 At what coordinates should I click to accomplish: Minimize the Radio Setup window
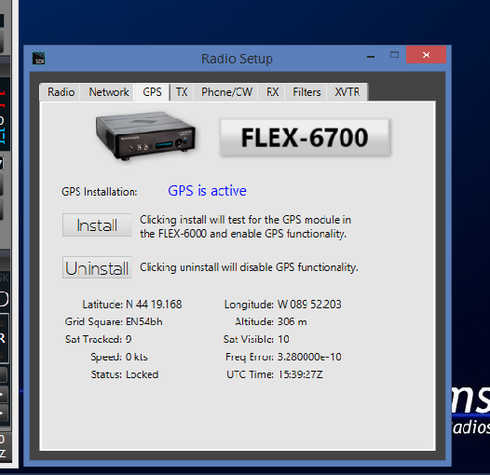point(371,56)
